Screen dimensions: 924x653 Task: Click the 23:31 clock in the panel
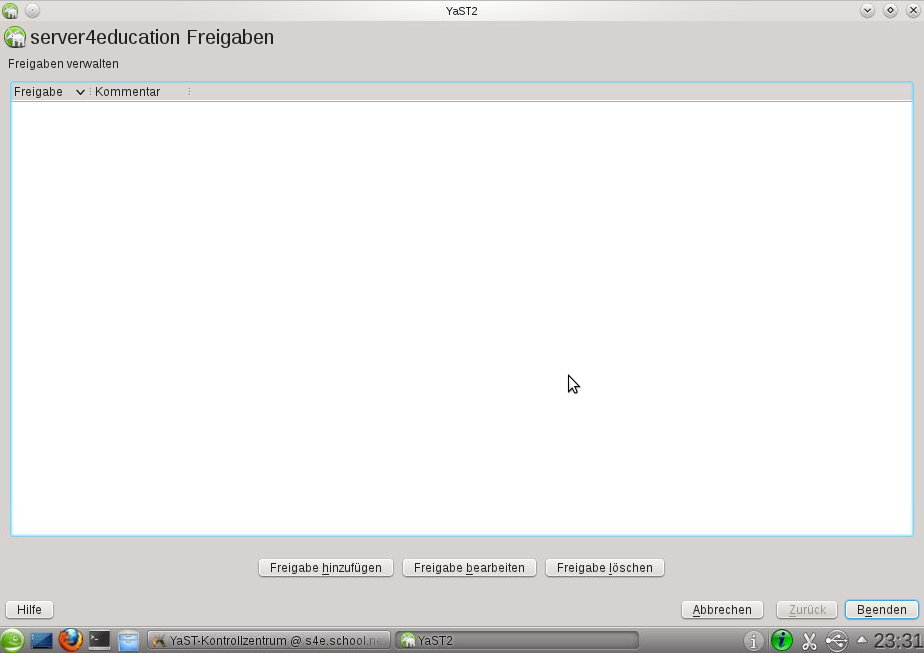897,640
